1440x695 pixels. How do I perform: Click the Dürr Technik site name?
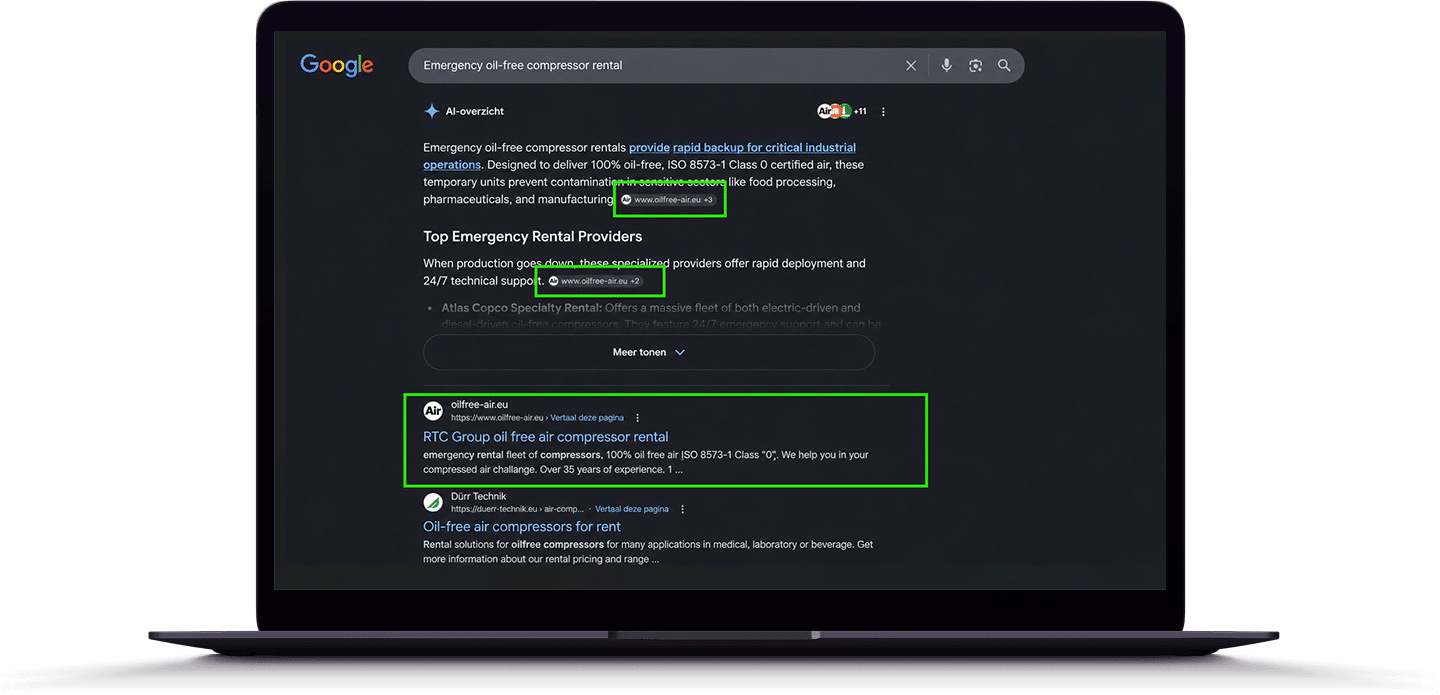click(x=478, y=496)
